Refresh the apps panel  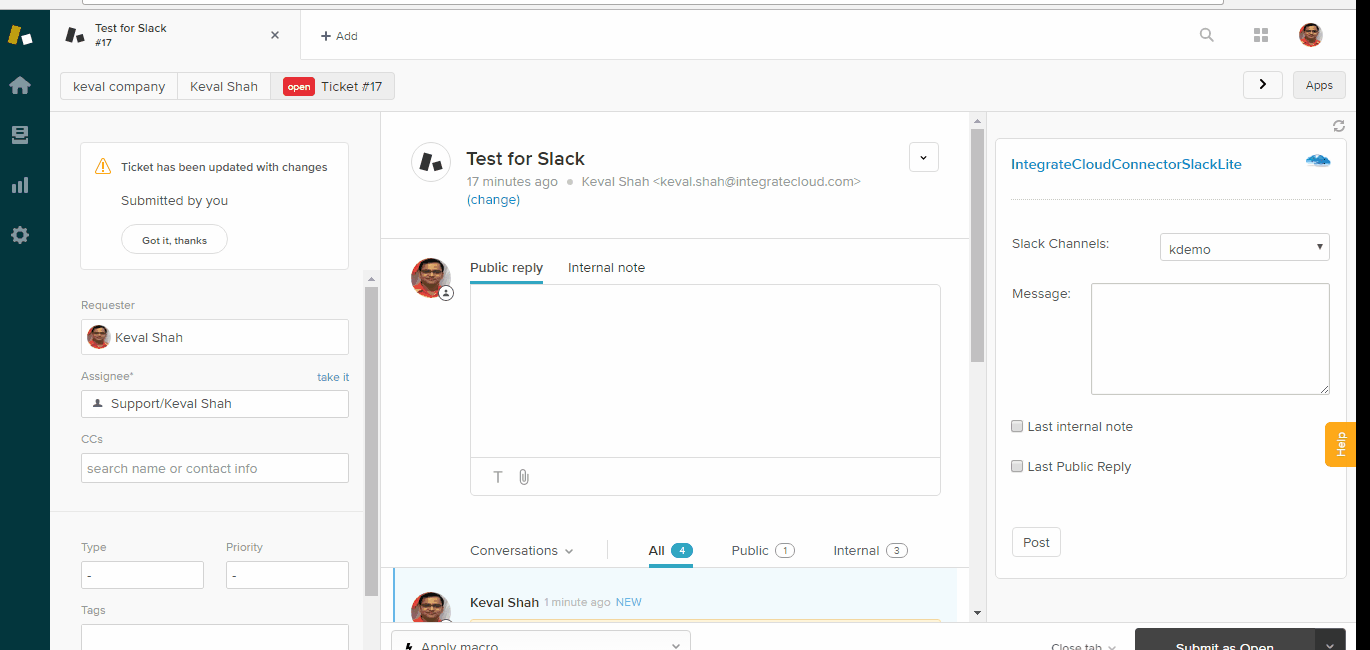(x=1339, y=126)
